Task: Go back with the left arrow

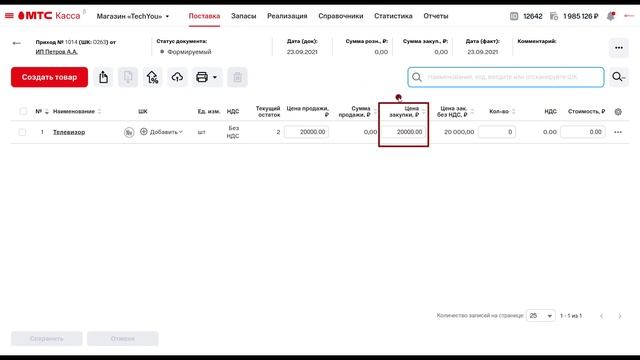Action: [x=16, y=43]
